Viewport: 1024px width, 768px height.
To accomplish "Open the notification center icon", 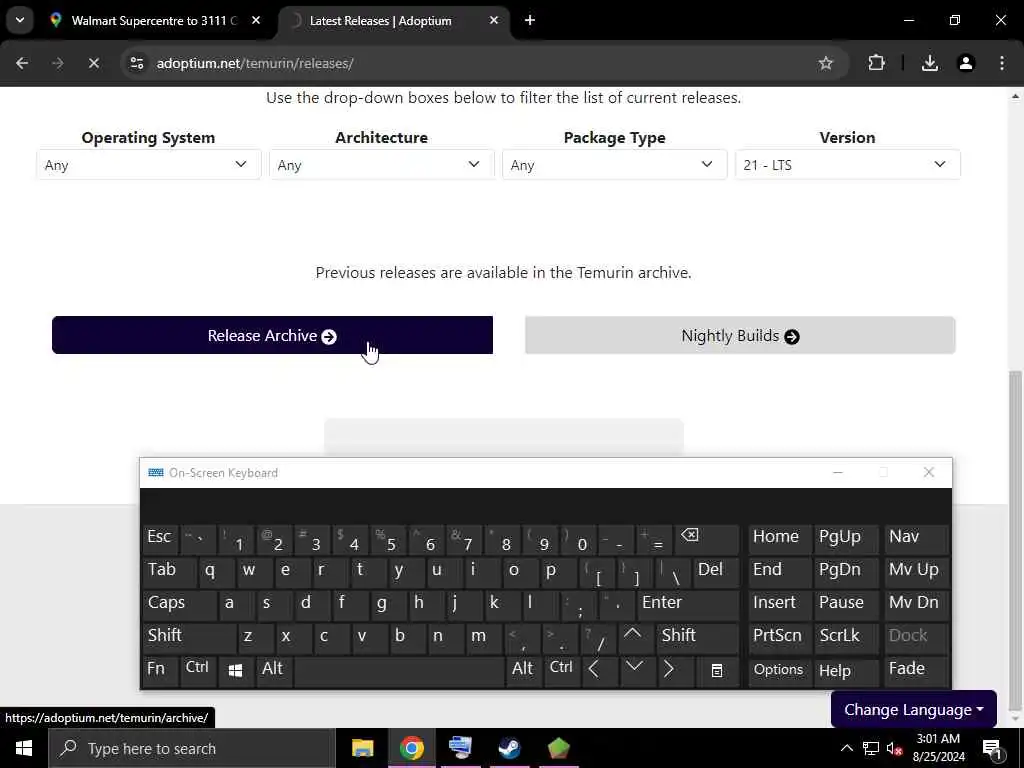I will click(x=991, y=748).
